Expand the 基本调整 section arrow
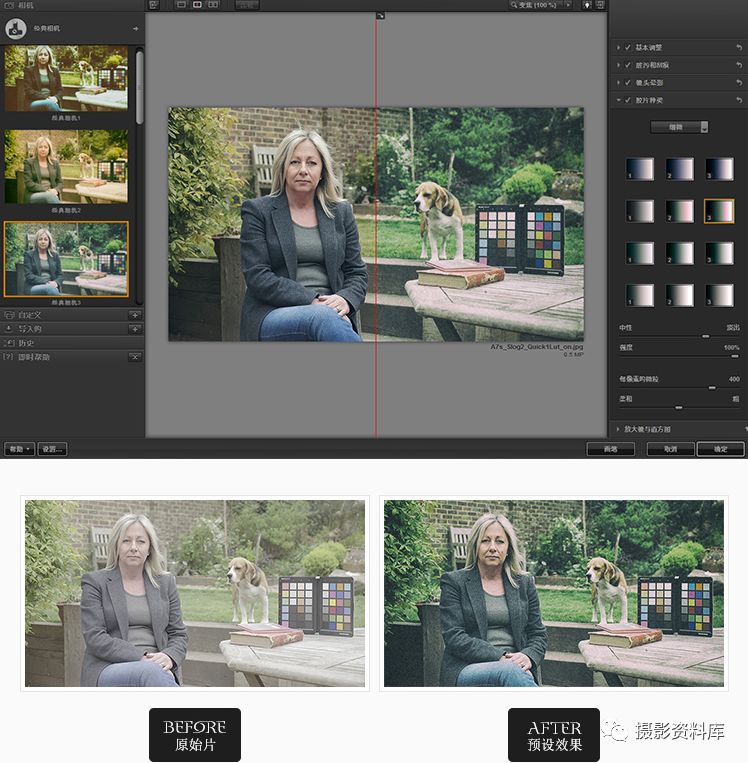 click(x=619, y=47)
